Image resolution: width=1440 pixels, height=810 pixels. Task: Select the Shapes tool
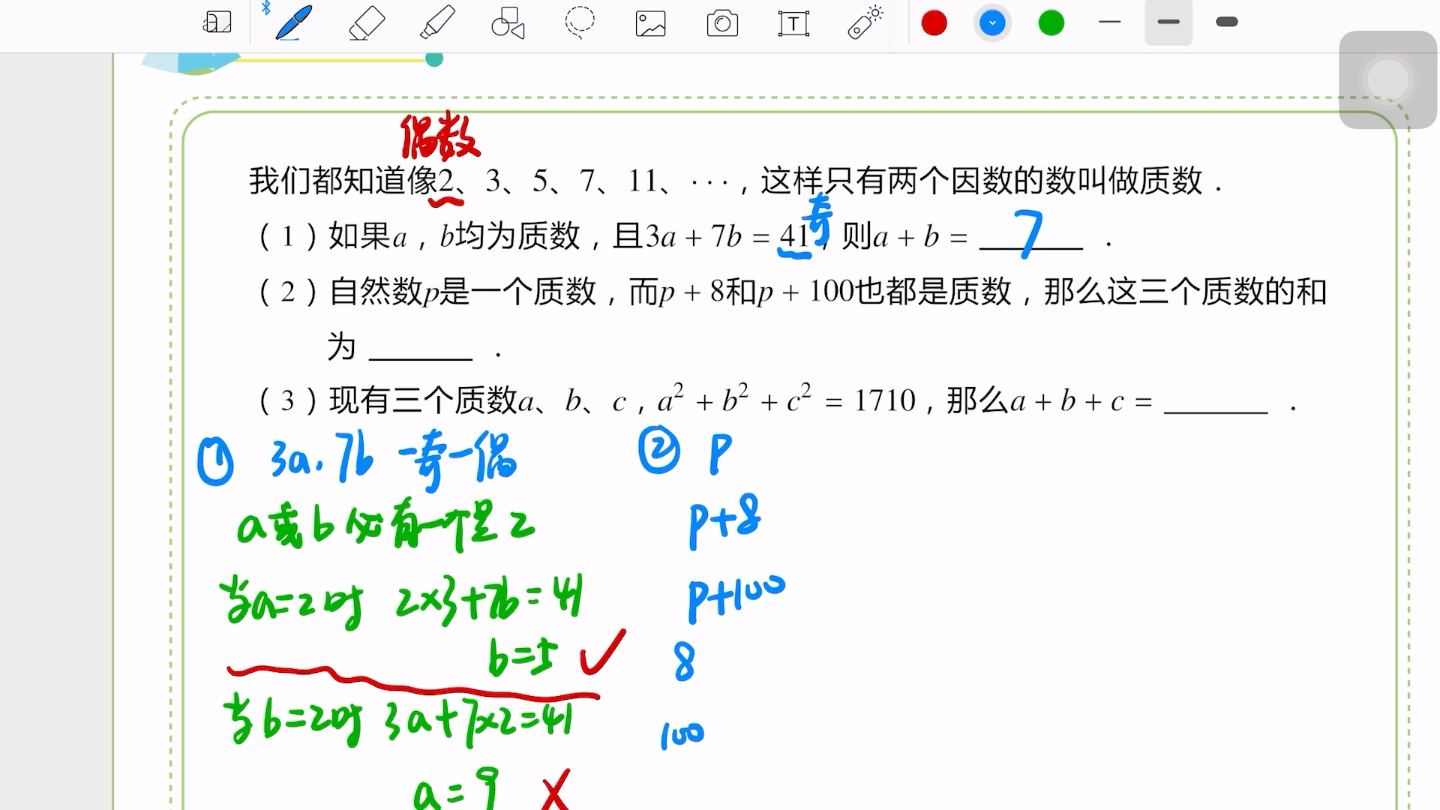pos(508,22)
